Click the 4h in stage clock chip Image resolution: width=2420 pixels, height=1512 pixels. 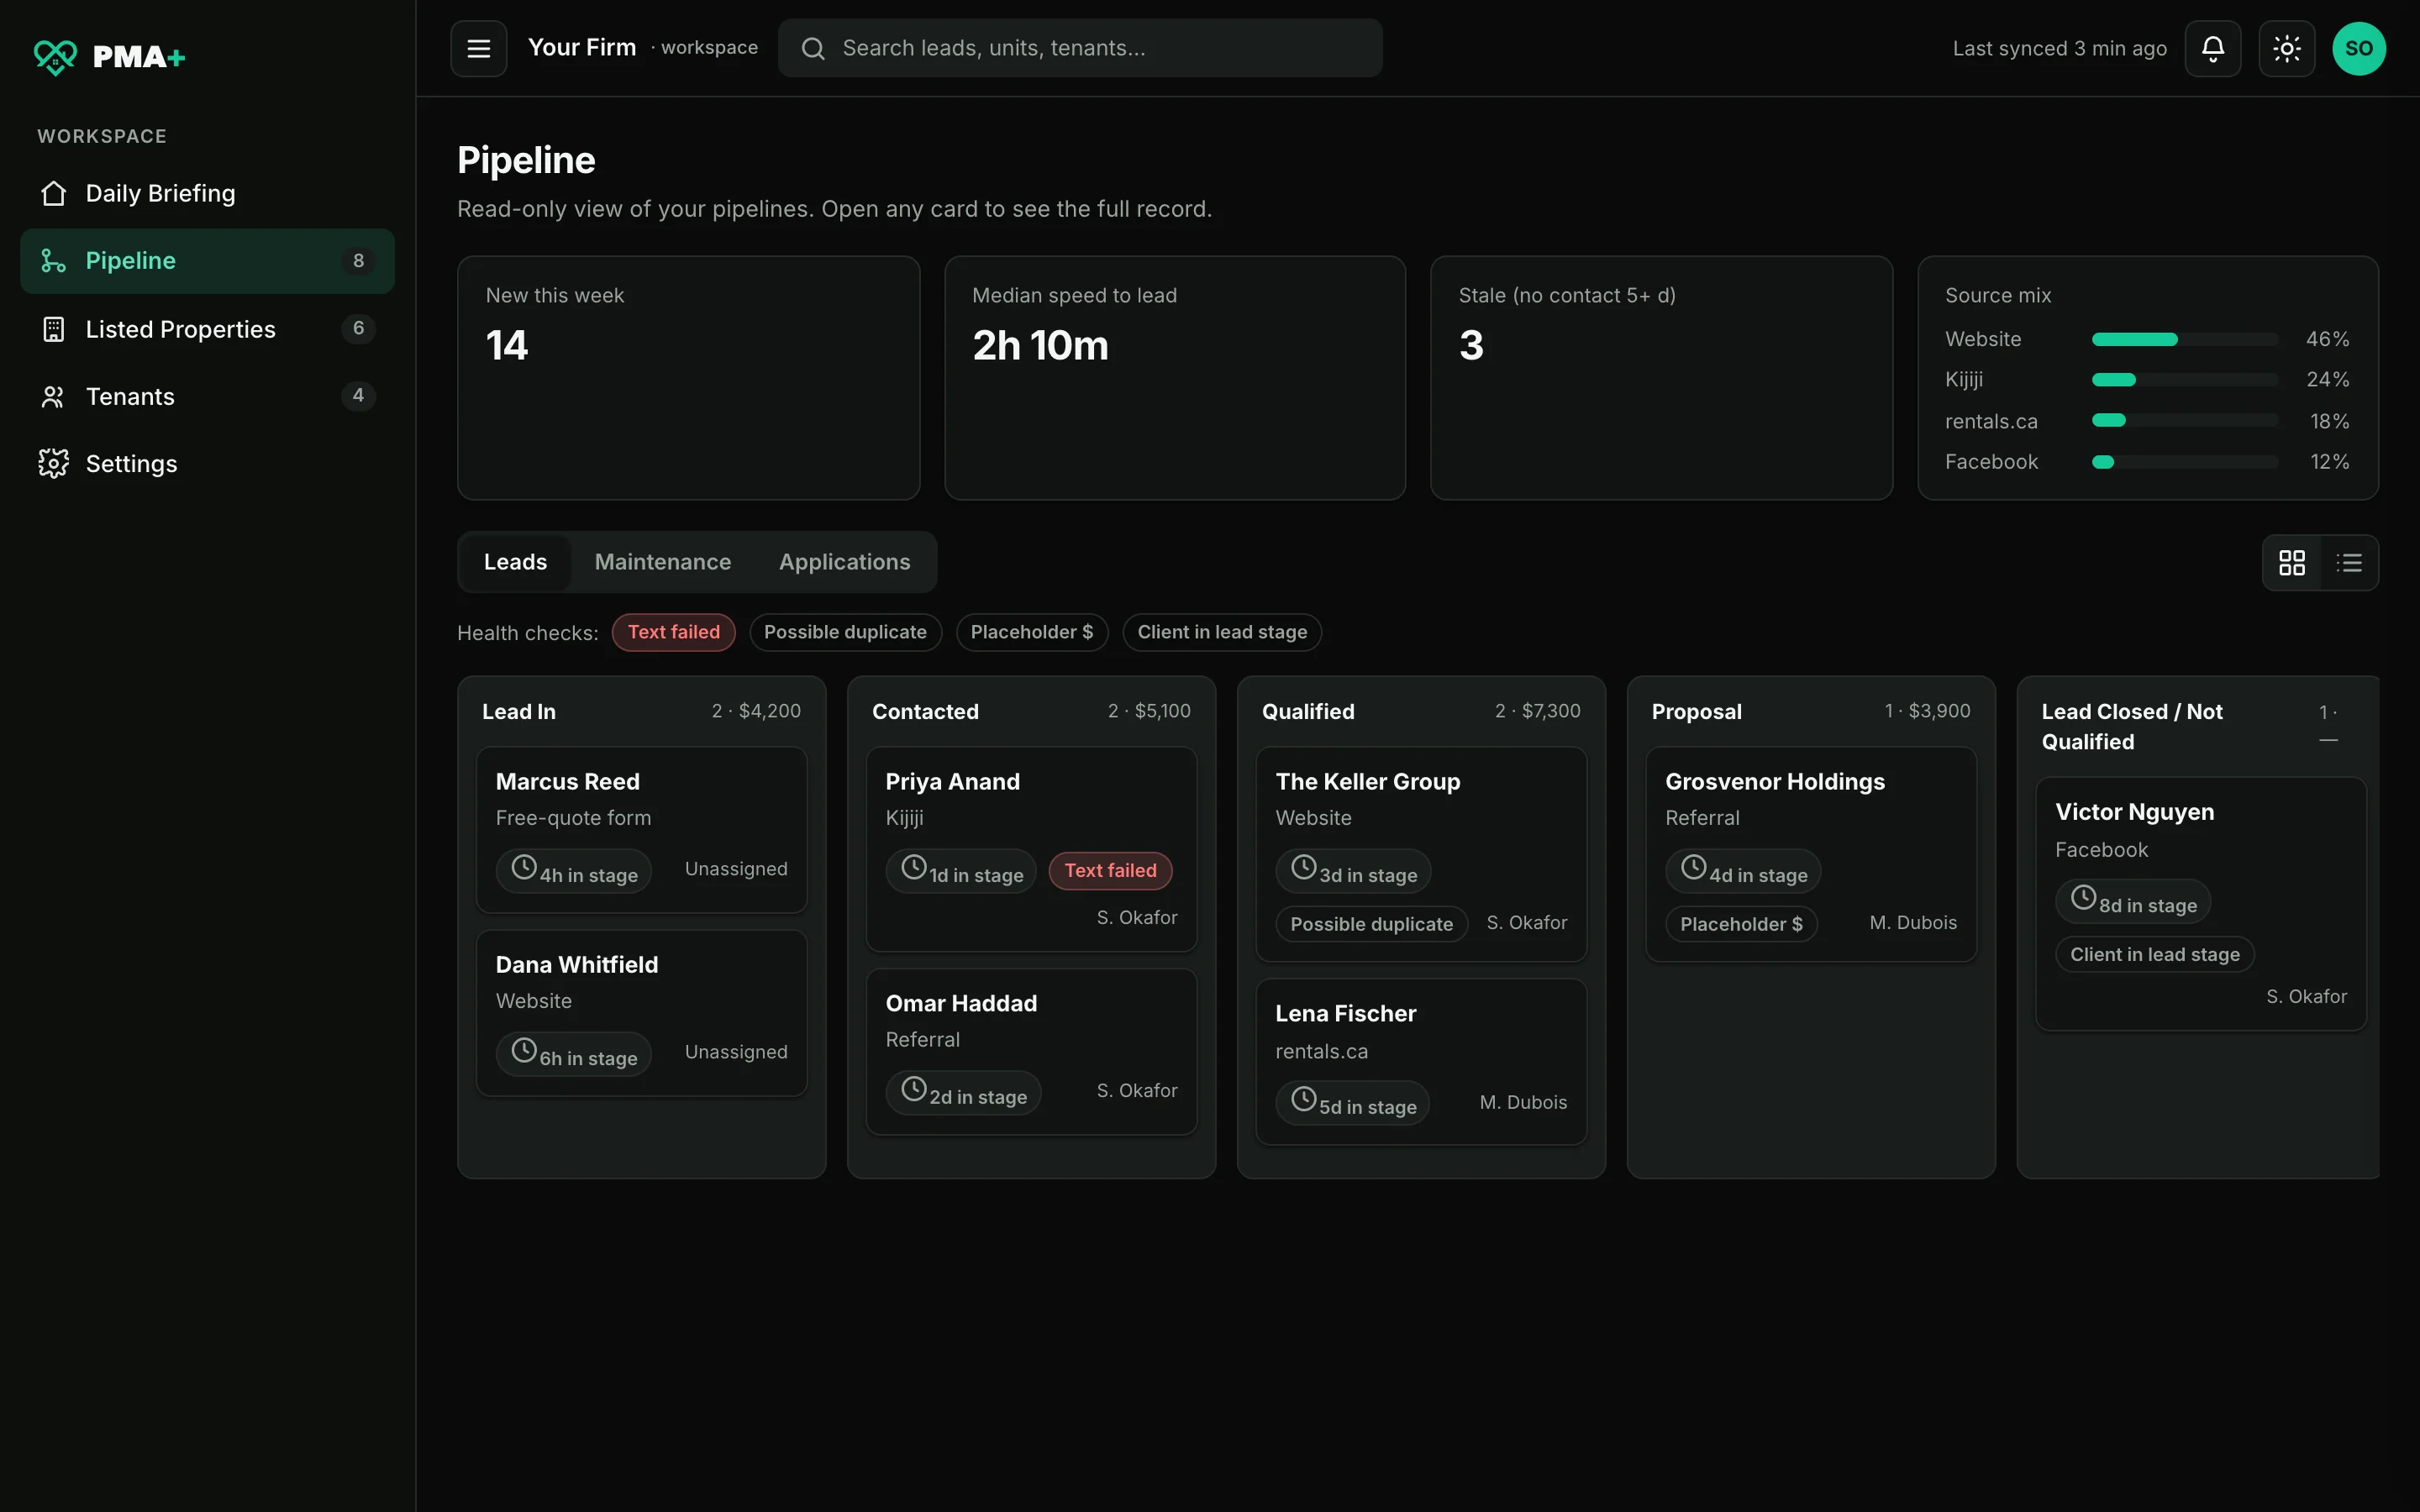[x=574, y=871]
